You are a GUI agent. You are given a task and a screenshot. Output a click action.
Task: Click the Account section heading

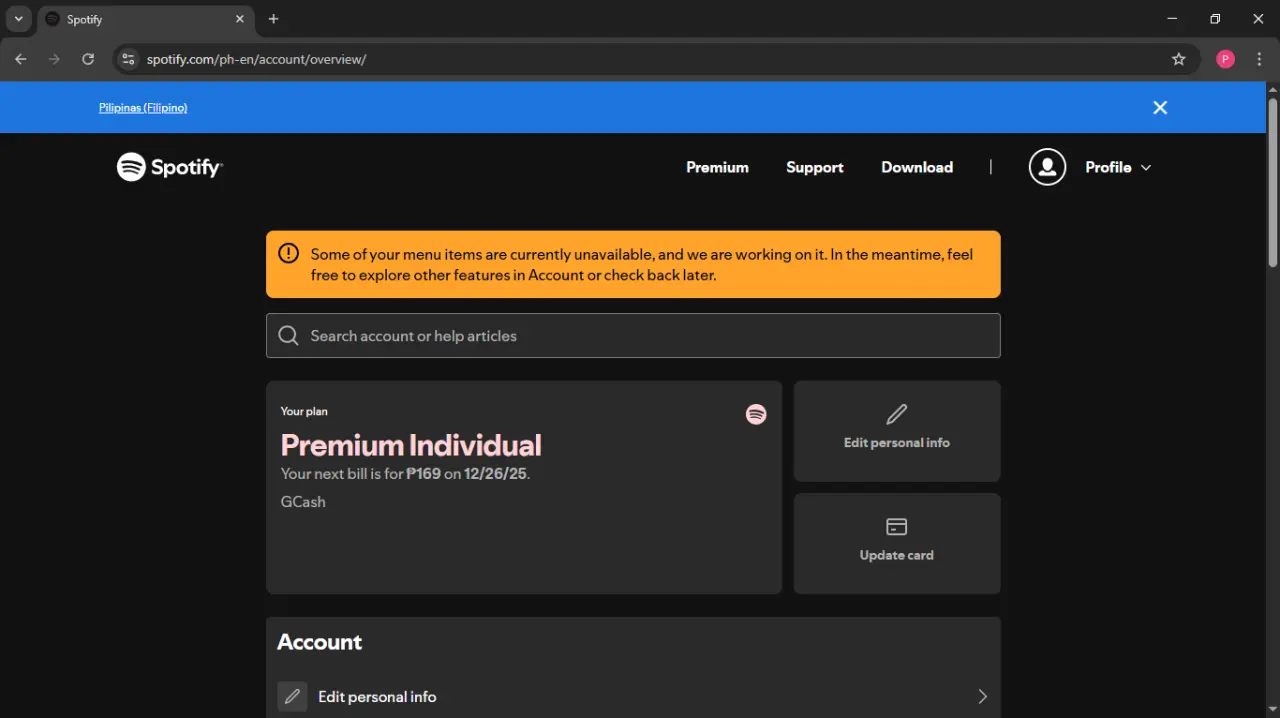click(x=320, y=642)
